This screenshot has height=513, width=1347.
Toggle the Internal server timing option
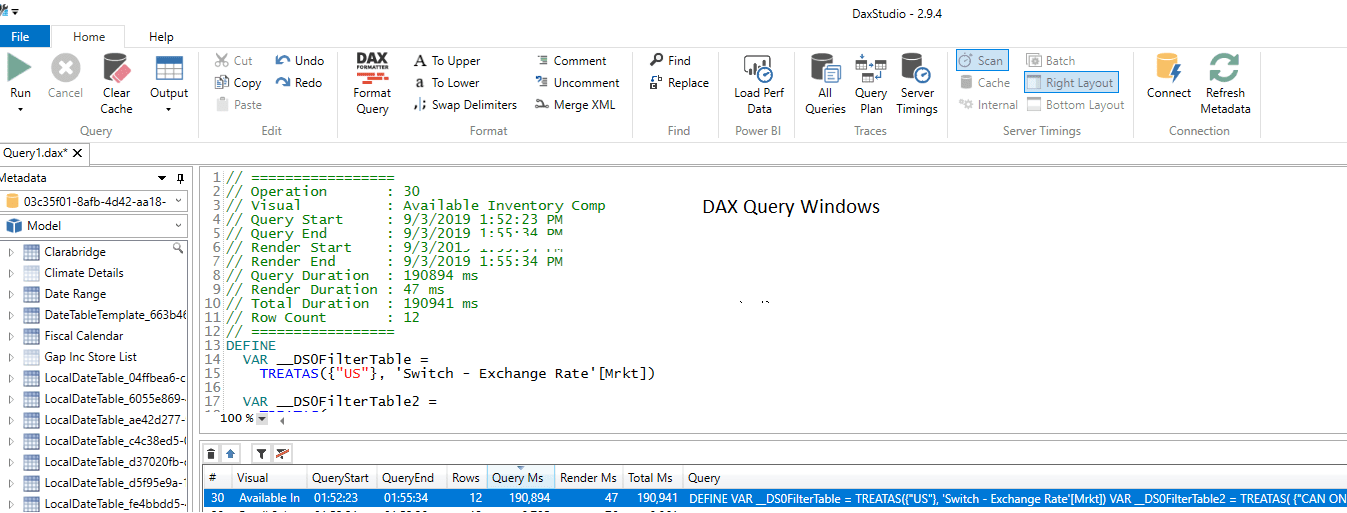tap(988, 105)
